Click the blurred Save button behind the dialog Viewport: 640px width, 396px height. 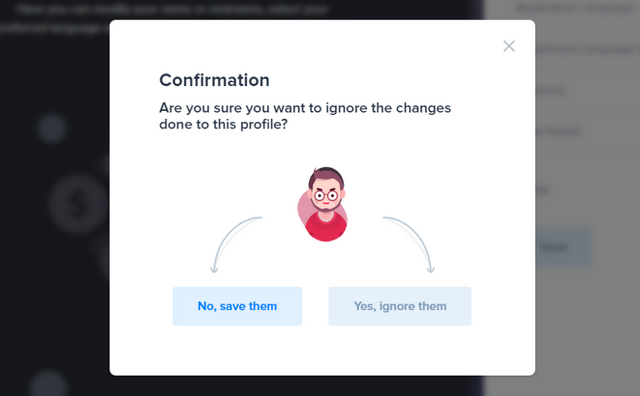point(563,247)
